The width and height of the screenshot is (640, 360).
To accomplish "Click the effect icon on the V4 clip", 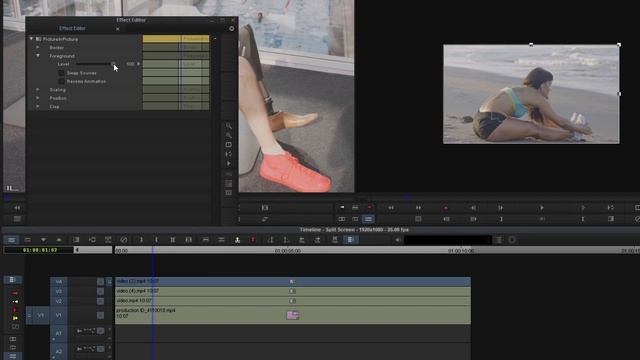I will (292, 282).
